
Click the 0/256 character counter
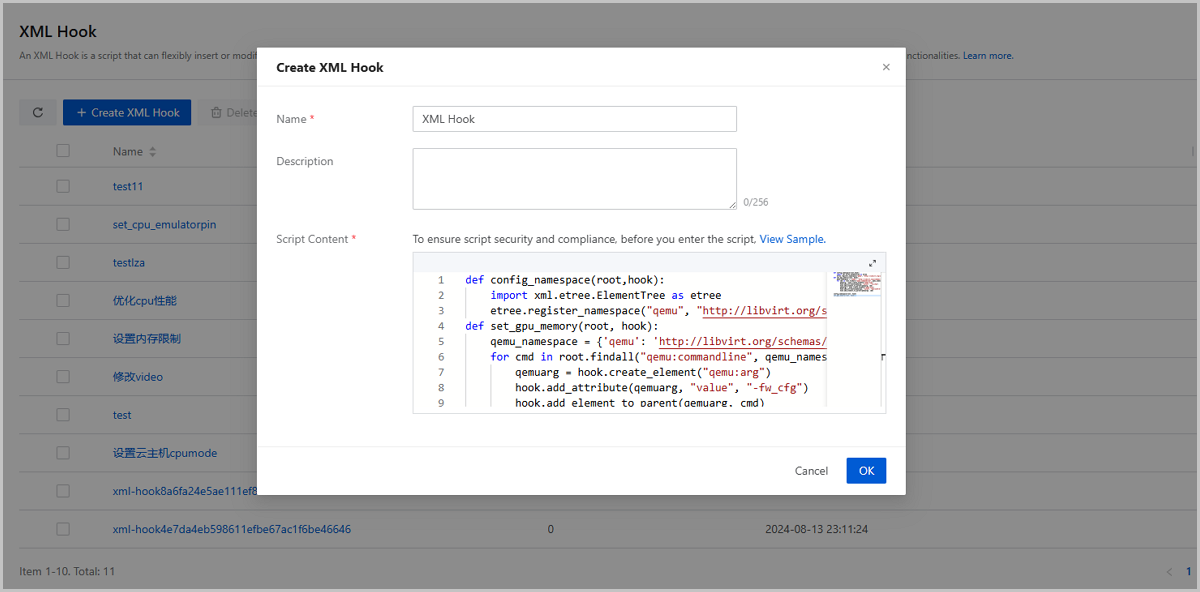click(x=756, y=202)
